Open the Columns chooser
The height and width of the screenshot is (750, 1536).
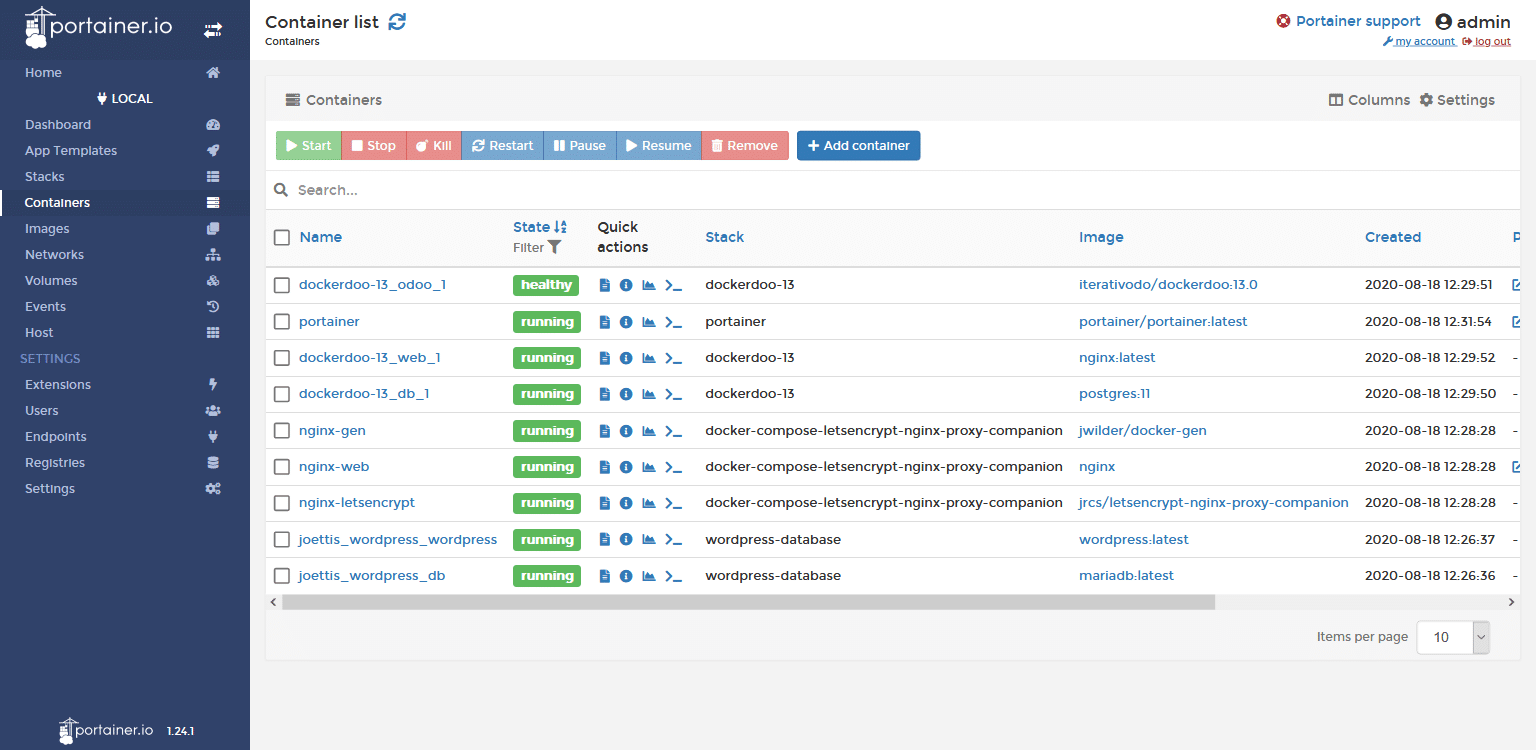[x=1368, y=100]
